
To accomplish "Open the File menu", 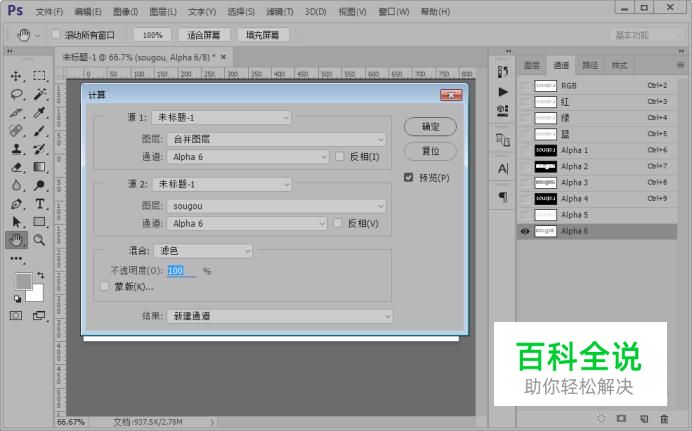I will point(49,12).
